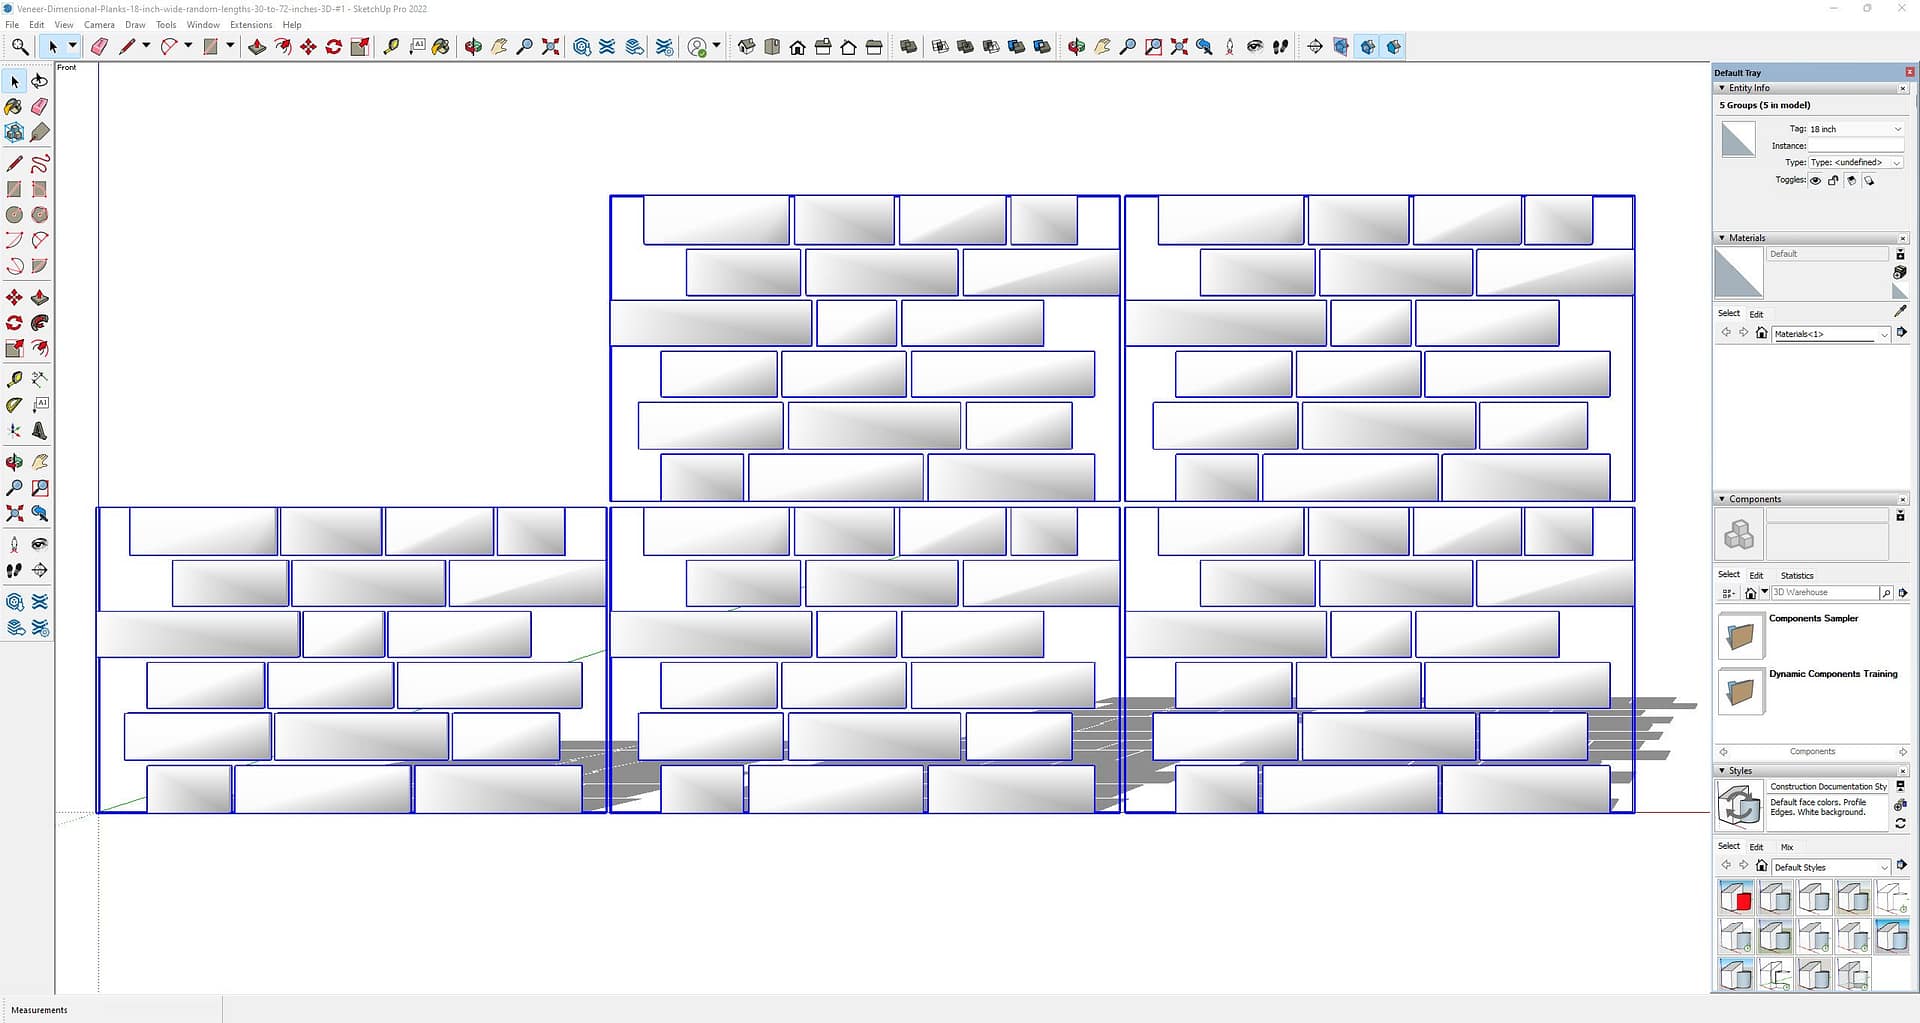Click the Zoom Extents icon in top toolbar
The image size is (1920, 1023).
[x=550, y=47]
